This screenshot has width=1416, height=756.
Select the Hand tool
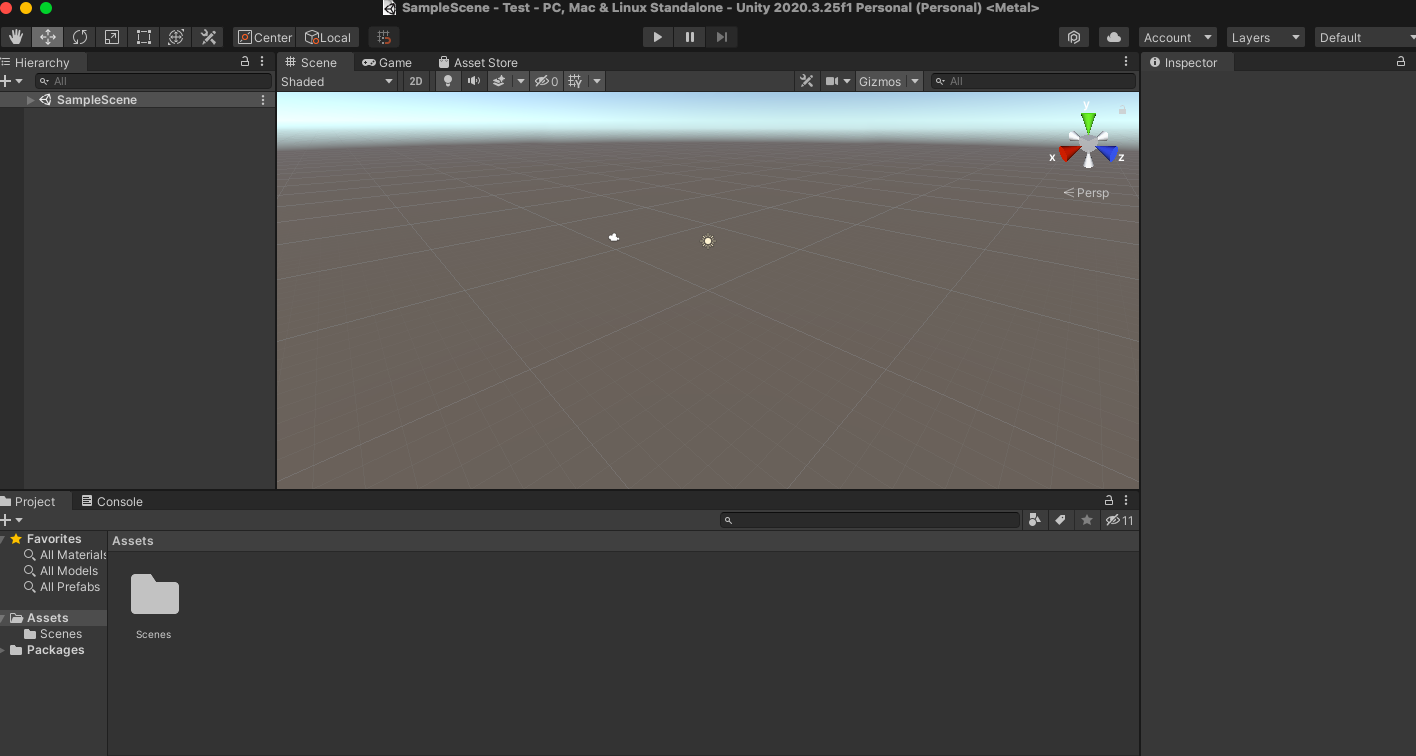(16, 37)
